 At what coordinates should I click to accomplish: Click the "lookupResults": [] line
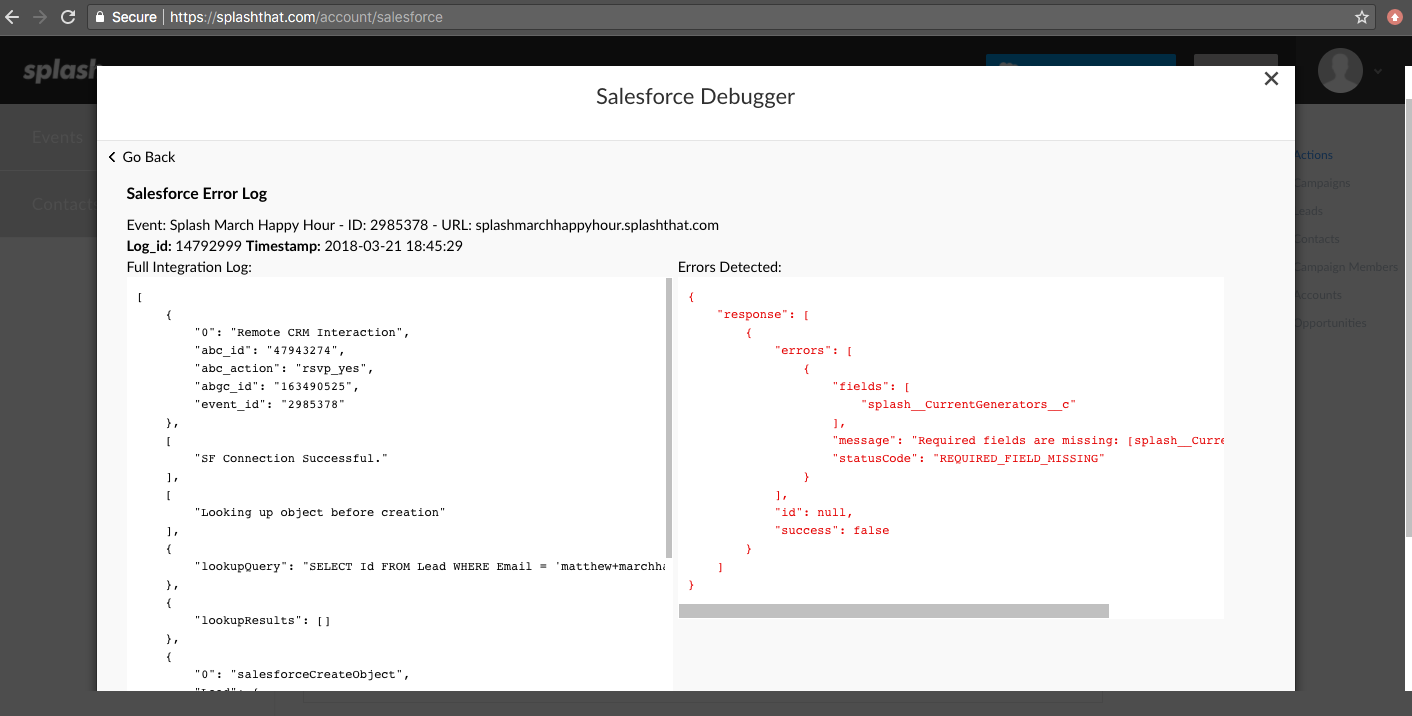click(263, 620)
